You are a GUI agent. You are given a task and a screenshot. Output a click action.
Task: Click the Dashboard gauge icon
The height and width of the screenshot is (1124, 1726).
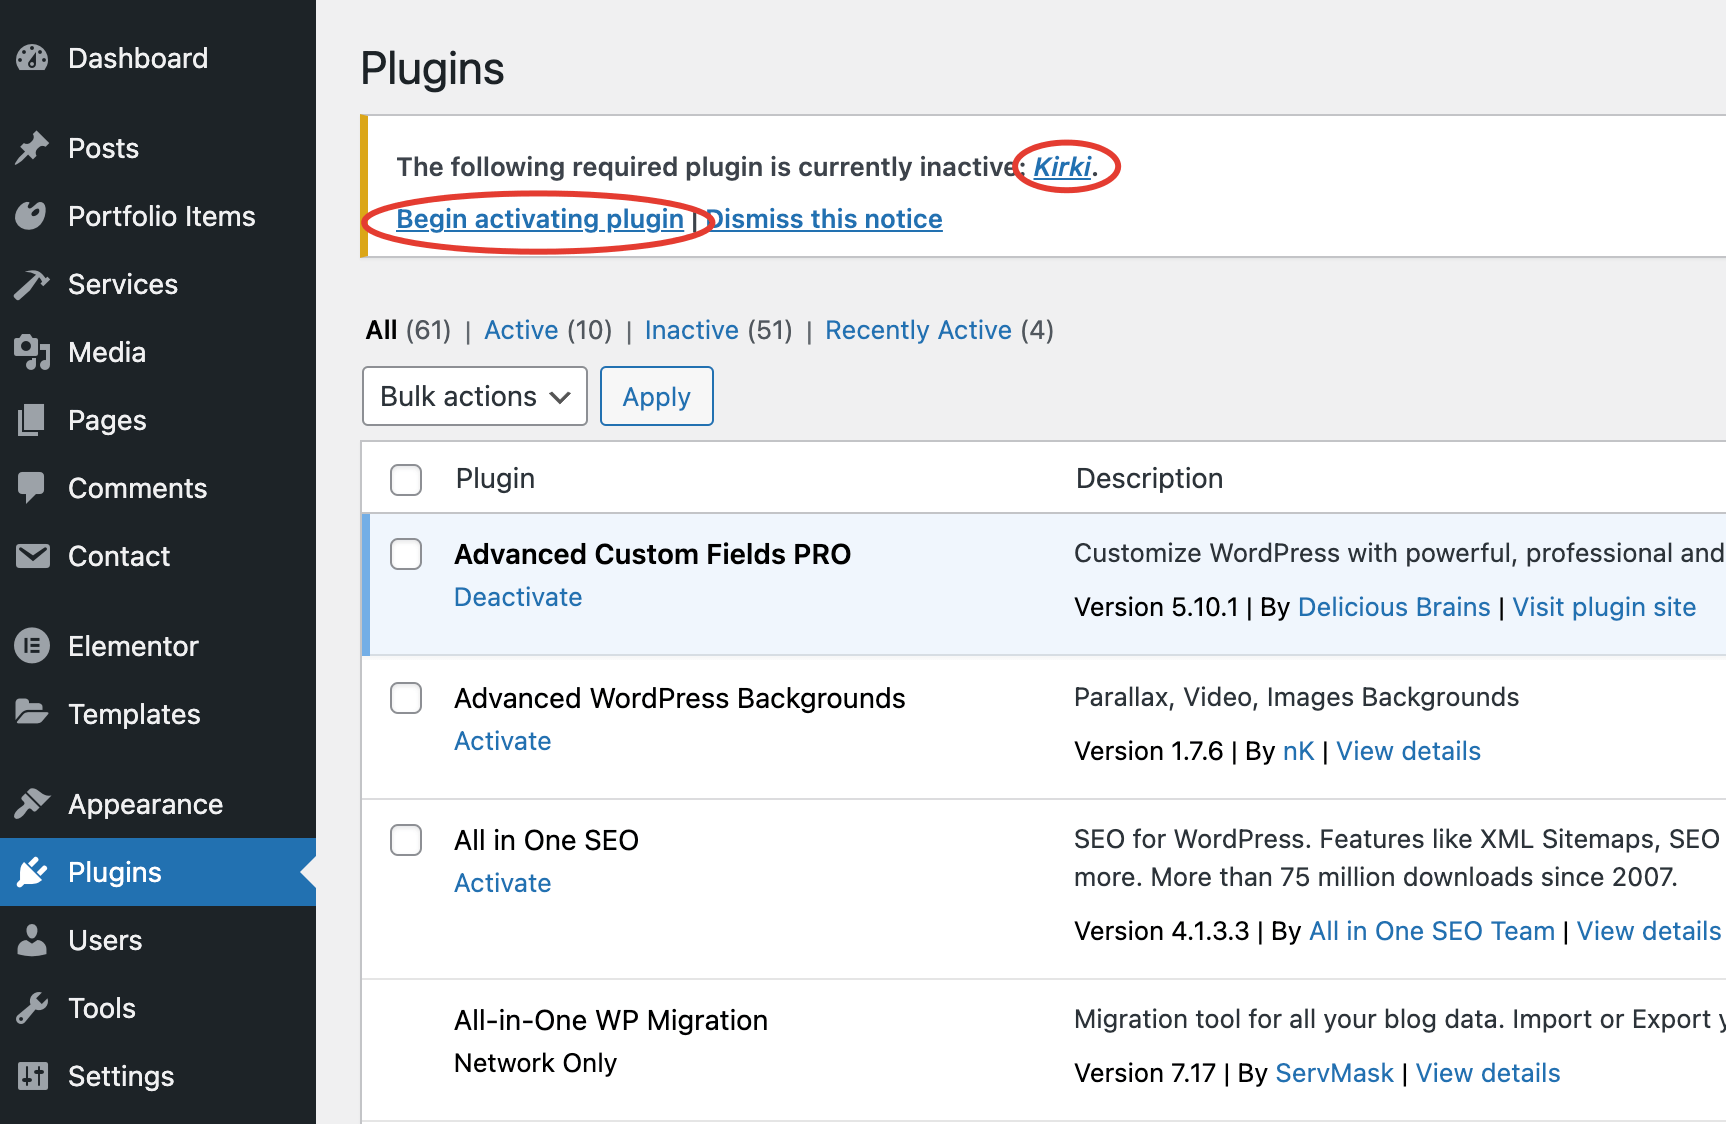[32, 58]
